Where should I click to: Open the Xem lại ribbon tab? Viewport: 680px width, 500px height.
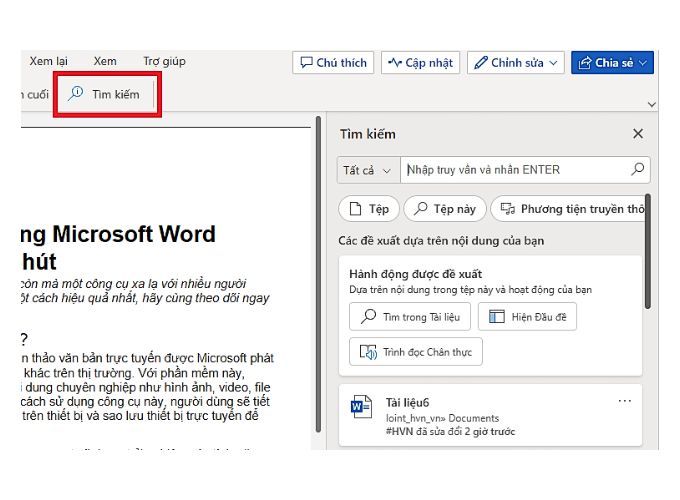[x=49, y=62]
